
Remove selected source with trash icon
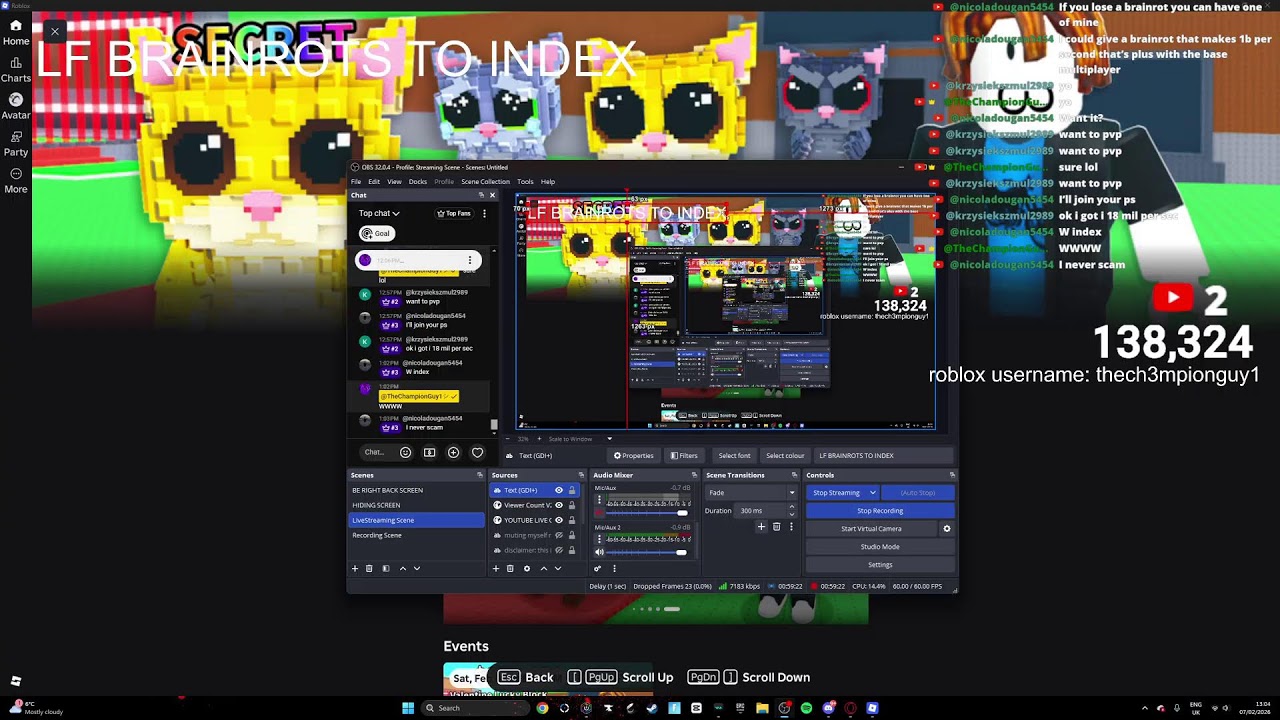[x=510, y=568]
